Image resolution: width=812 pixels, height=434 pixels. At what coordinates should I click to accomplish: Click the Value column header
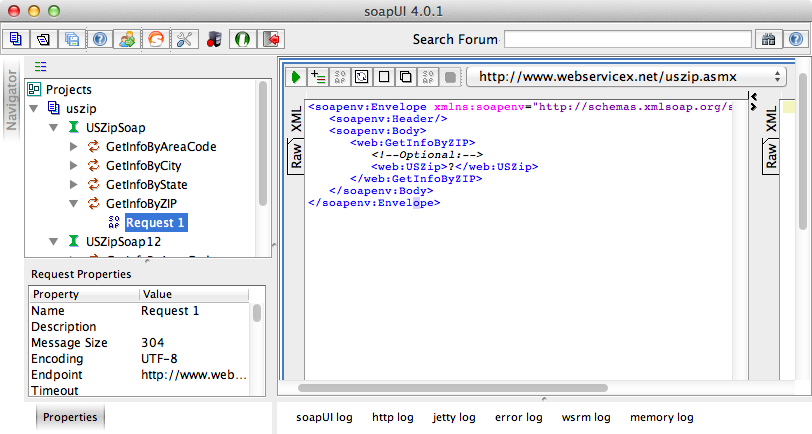(195, 294)
